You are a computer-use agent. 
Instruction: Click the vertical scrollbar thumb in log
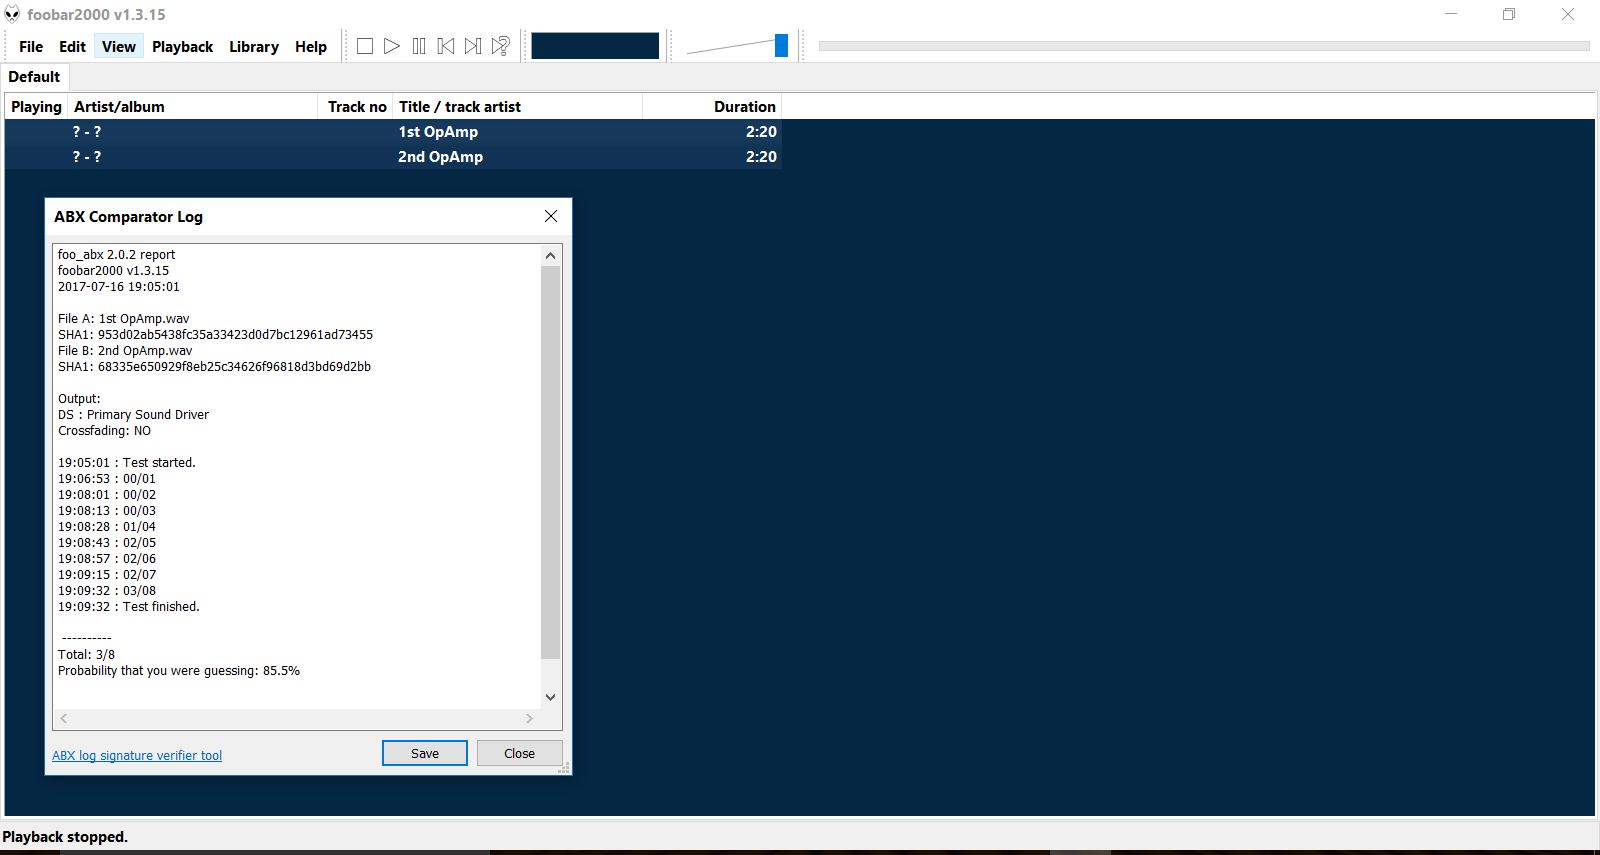click(x=550, y=462)
